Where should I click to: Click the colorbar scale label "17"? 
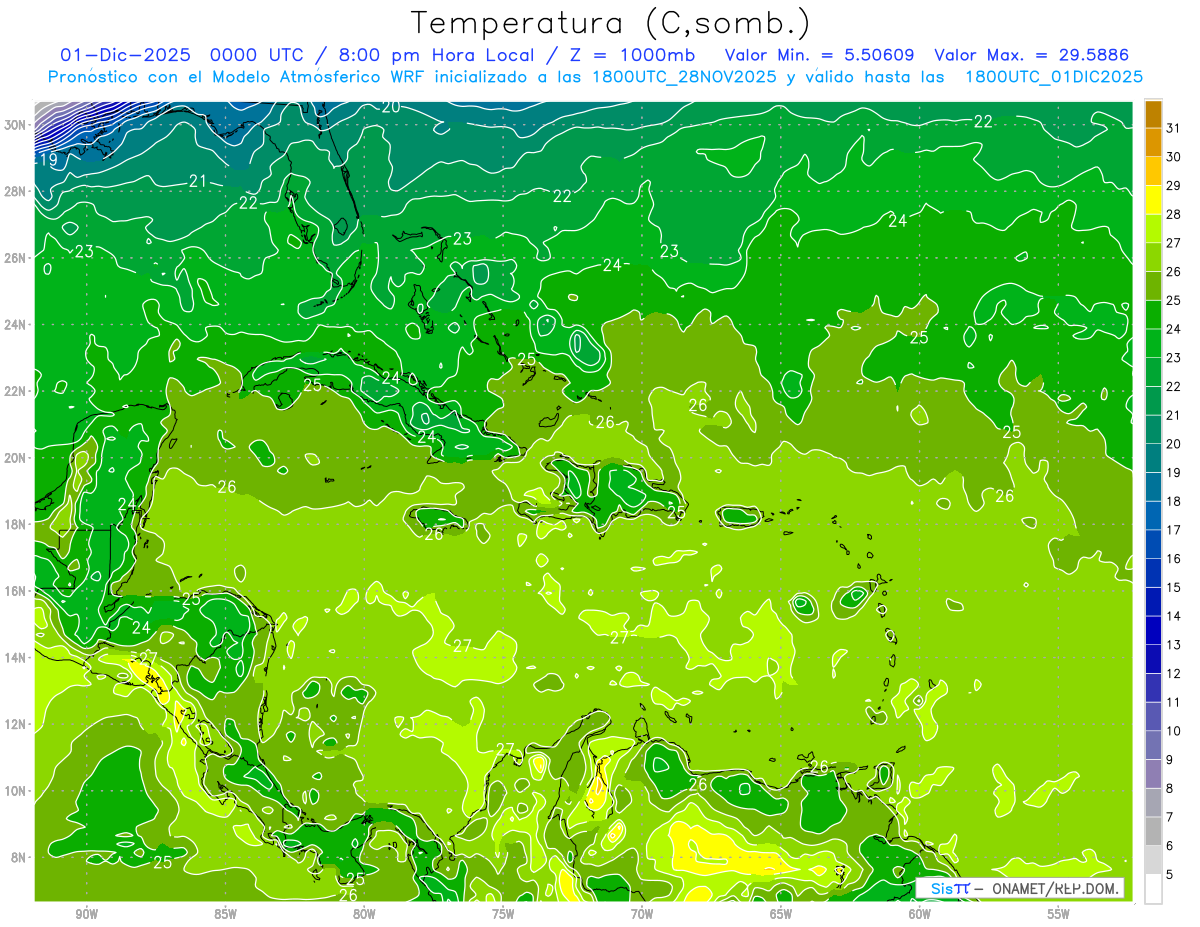point(1174,530)
